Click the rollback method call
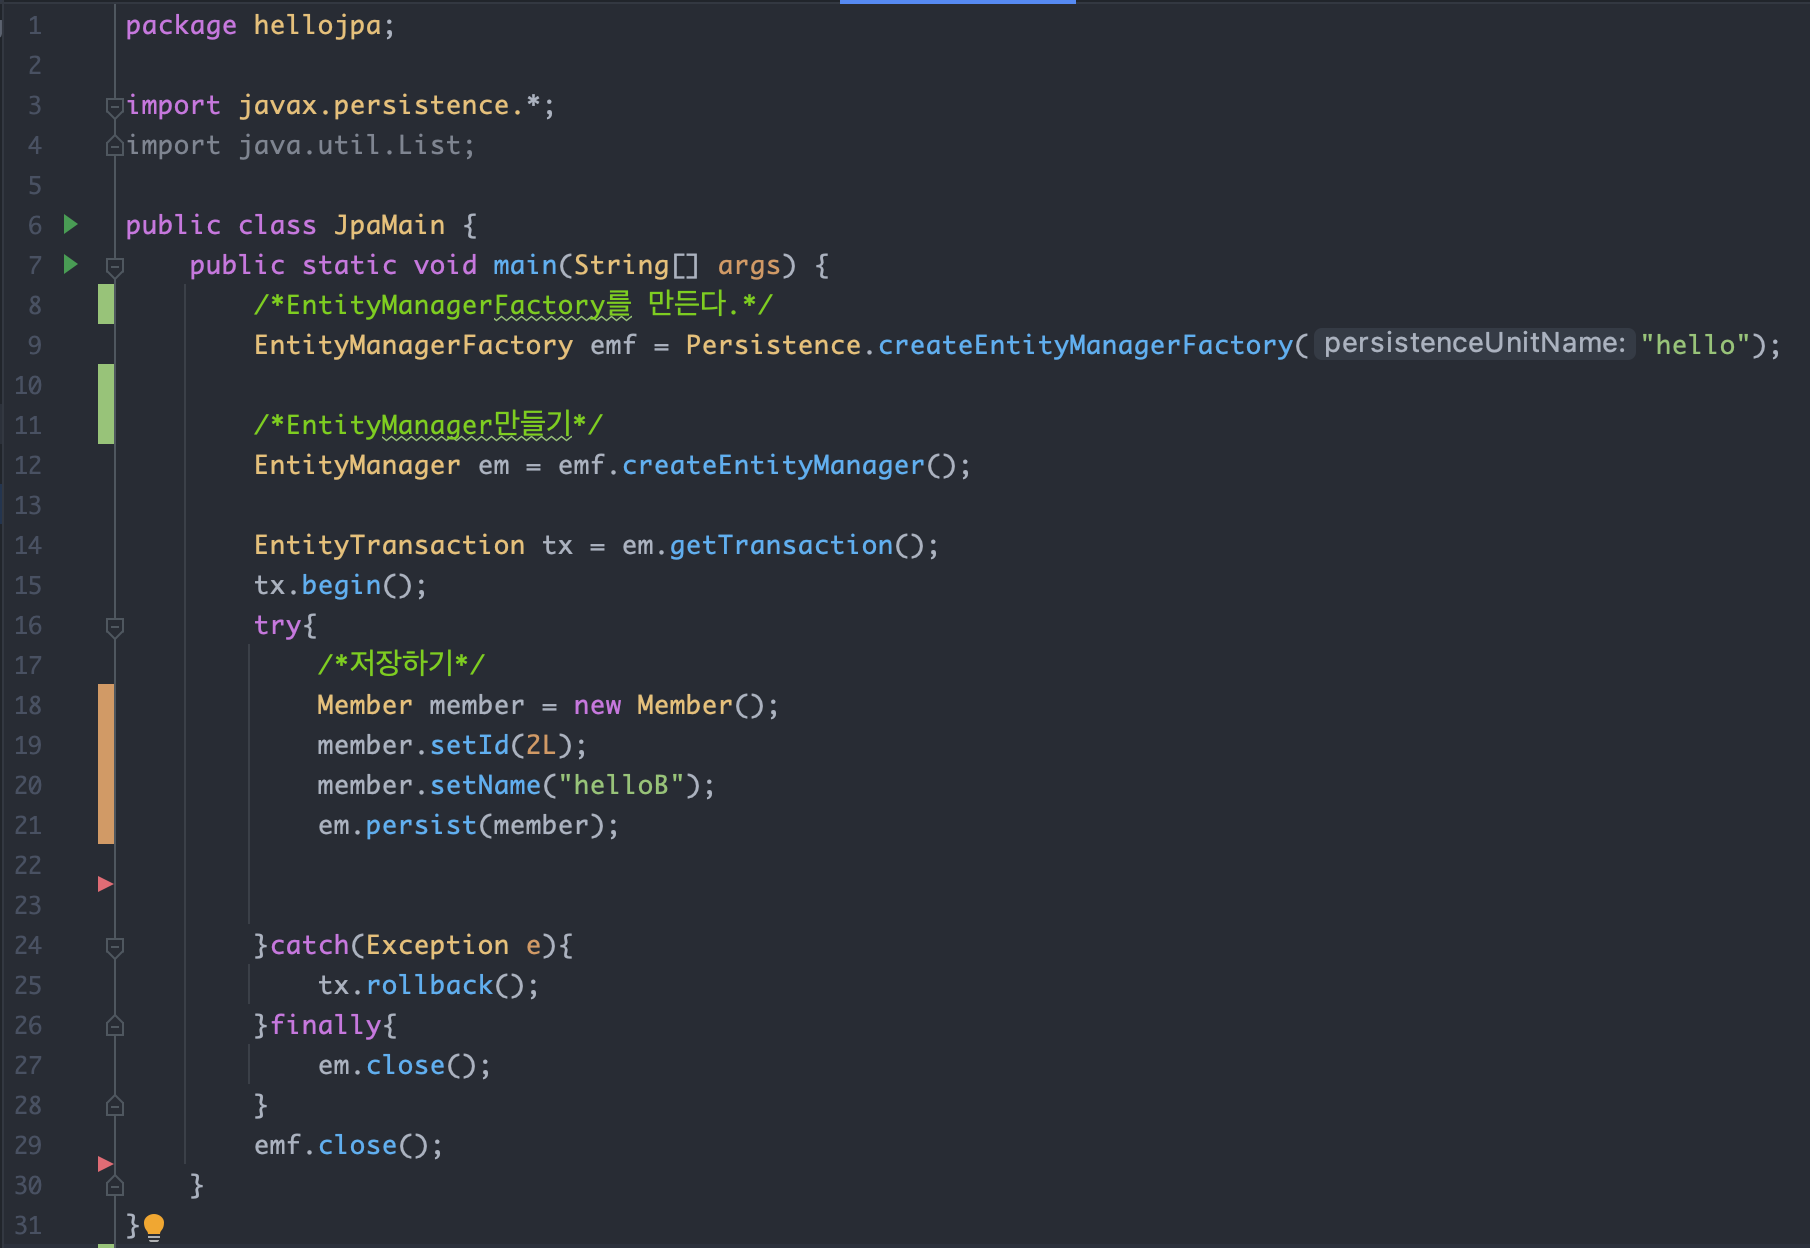The image size is (1810, 1248). point(430,985)
